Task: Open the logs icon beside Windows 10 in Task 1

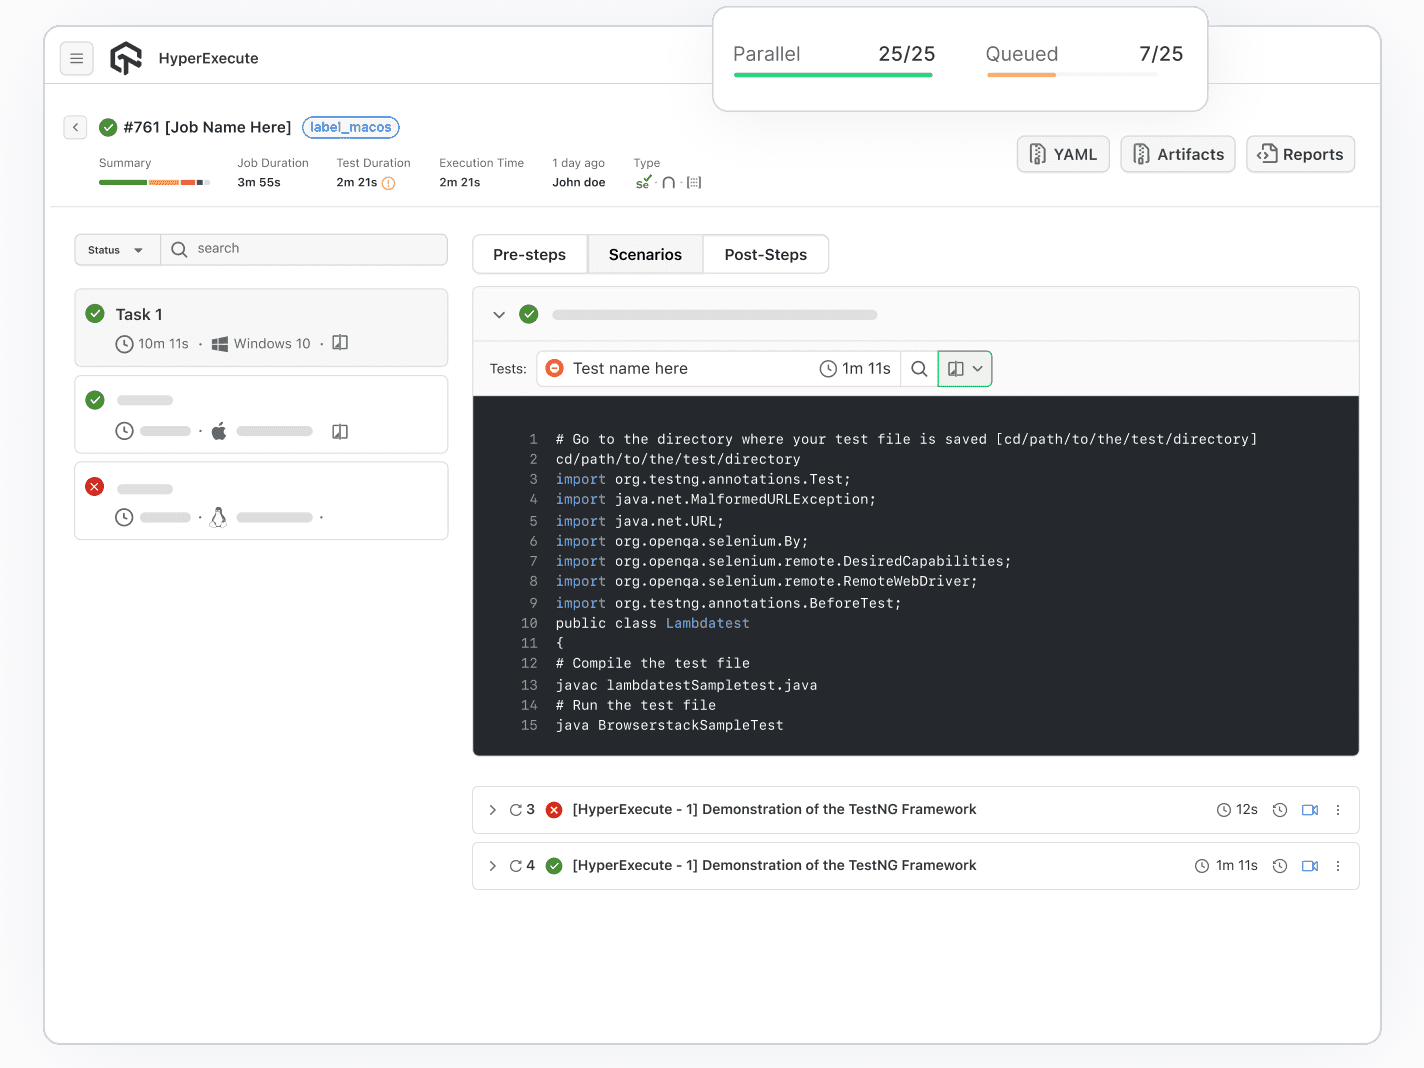Action: tap(340, 343)
